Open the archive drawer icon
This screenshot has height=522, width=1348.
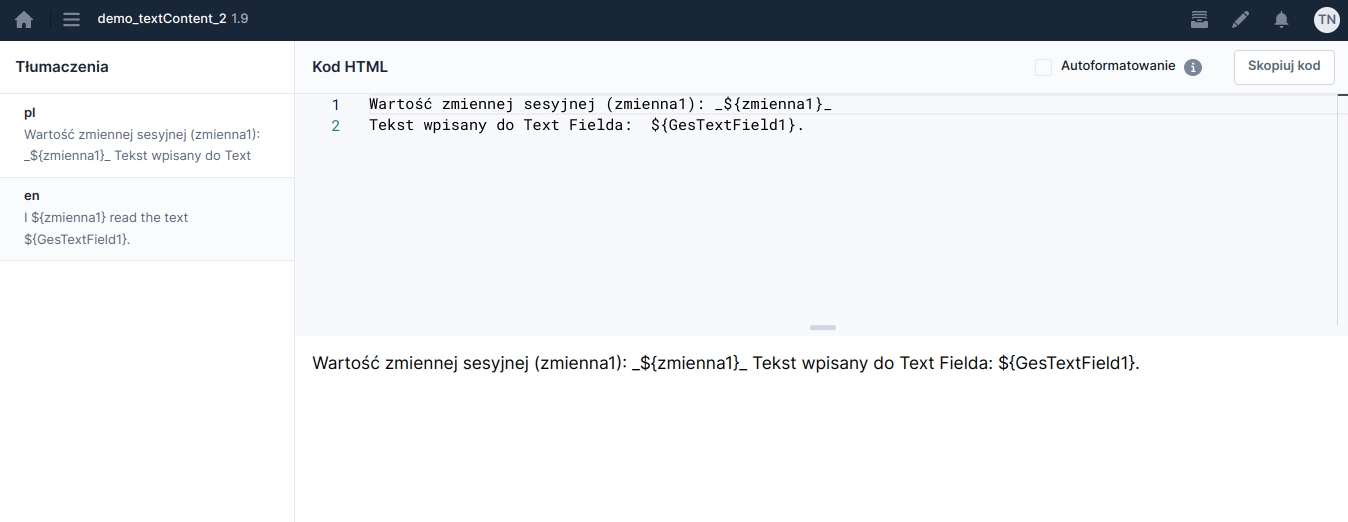[x=1199, y=19]
